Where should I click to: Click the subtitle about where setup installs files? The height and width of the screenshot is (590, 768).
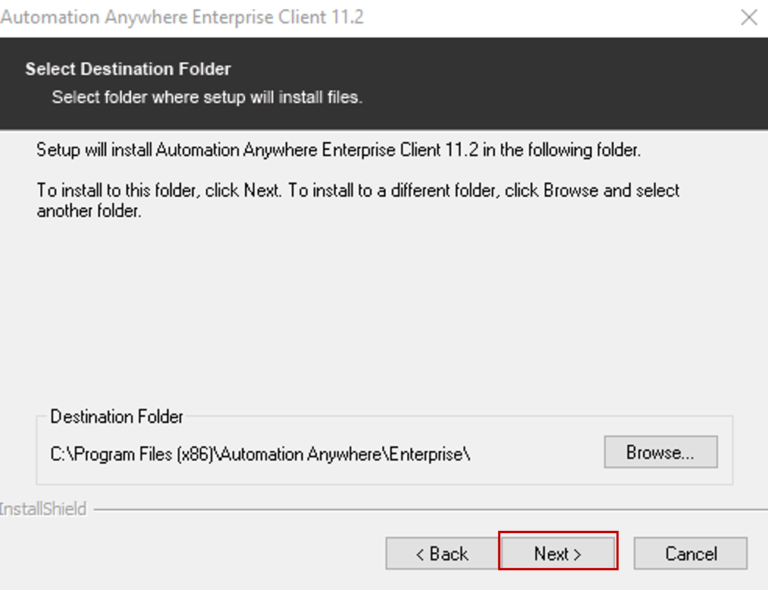(206, 97)
